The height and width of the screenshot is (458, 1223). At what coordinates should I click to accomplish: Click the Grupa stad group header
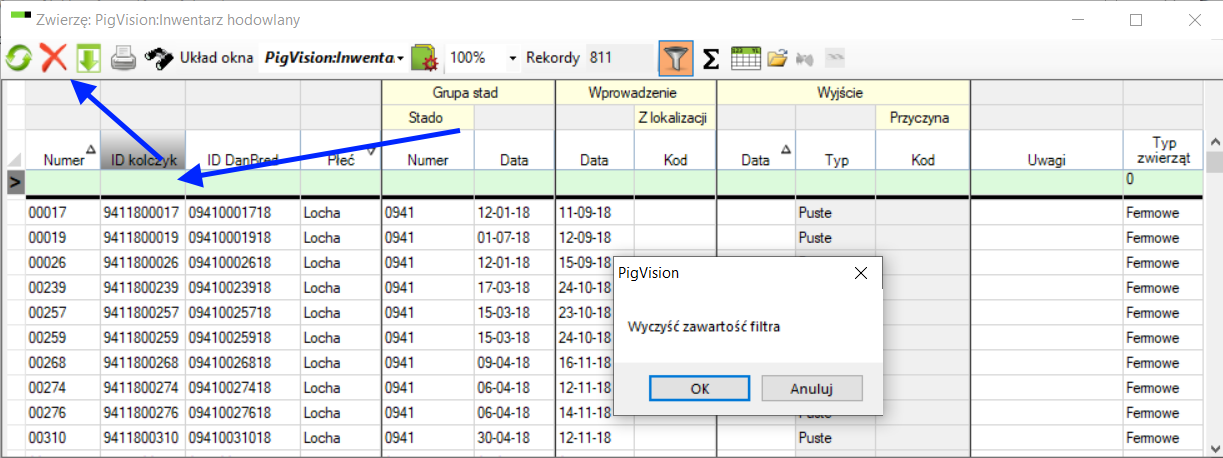467,93
